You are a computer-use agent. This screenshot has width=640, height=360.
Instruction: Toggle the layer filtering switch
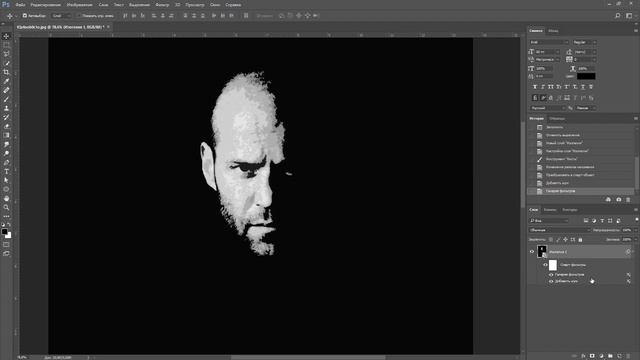click(x=637, y=220)
